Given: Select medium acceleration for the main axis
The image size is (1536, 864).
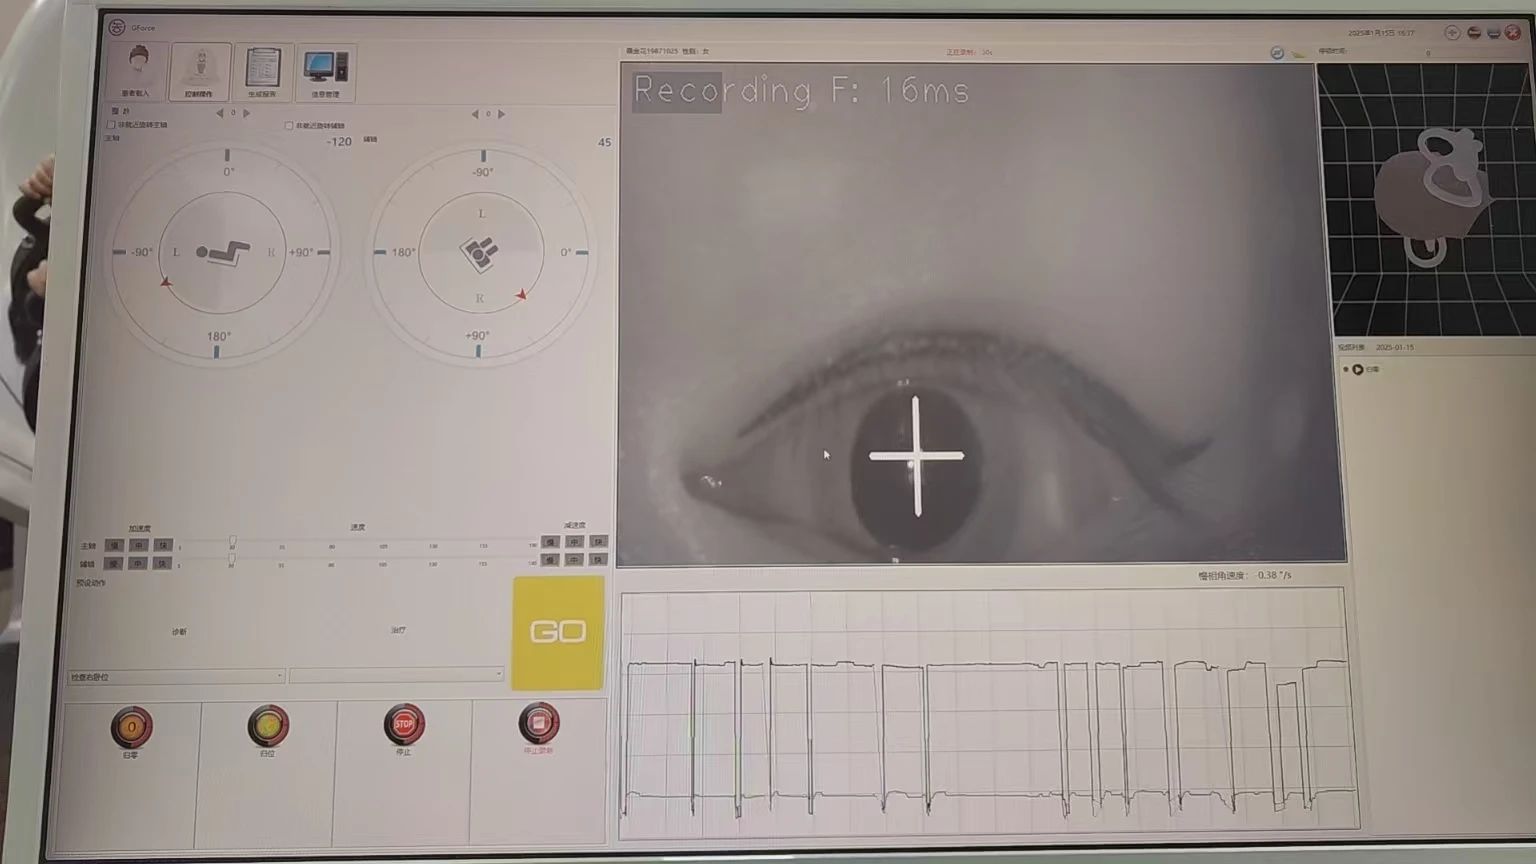Looking at the screenshot, I should [x=139, y=546].
